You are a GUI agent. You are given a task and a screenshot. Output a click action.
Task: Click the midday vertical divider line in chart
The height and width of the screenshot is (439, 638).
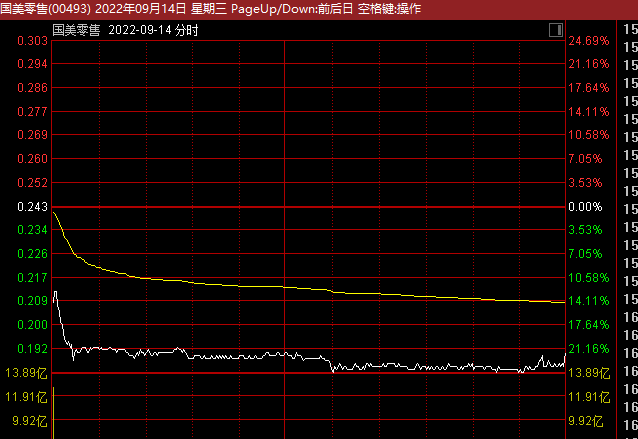[285, 150]
